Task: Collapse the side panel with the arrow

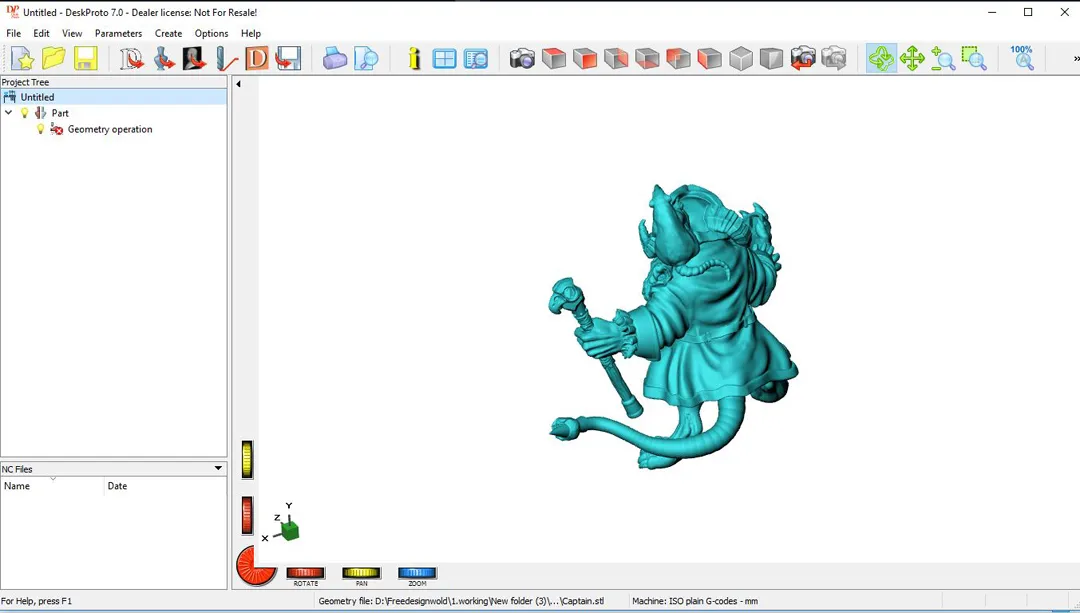Action: coord(238,84)
